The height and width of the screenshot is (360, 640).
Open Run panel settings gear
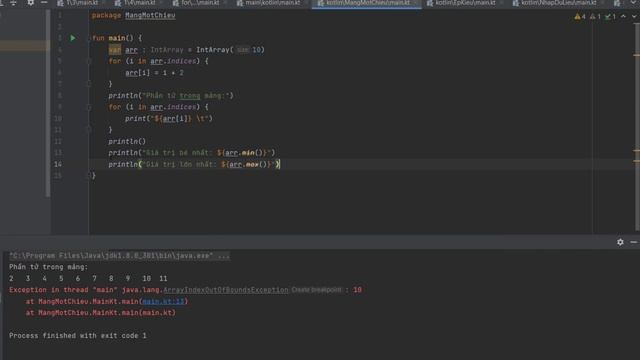pyautogui.click(x=620, y=242)
